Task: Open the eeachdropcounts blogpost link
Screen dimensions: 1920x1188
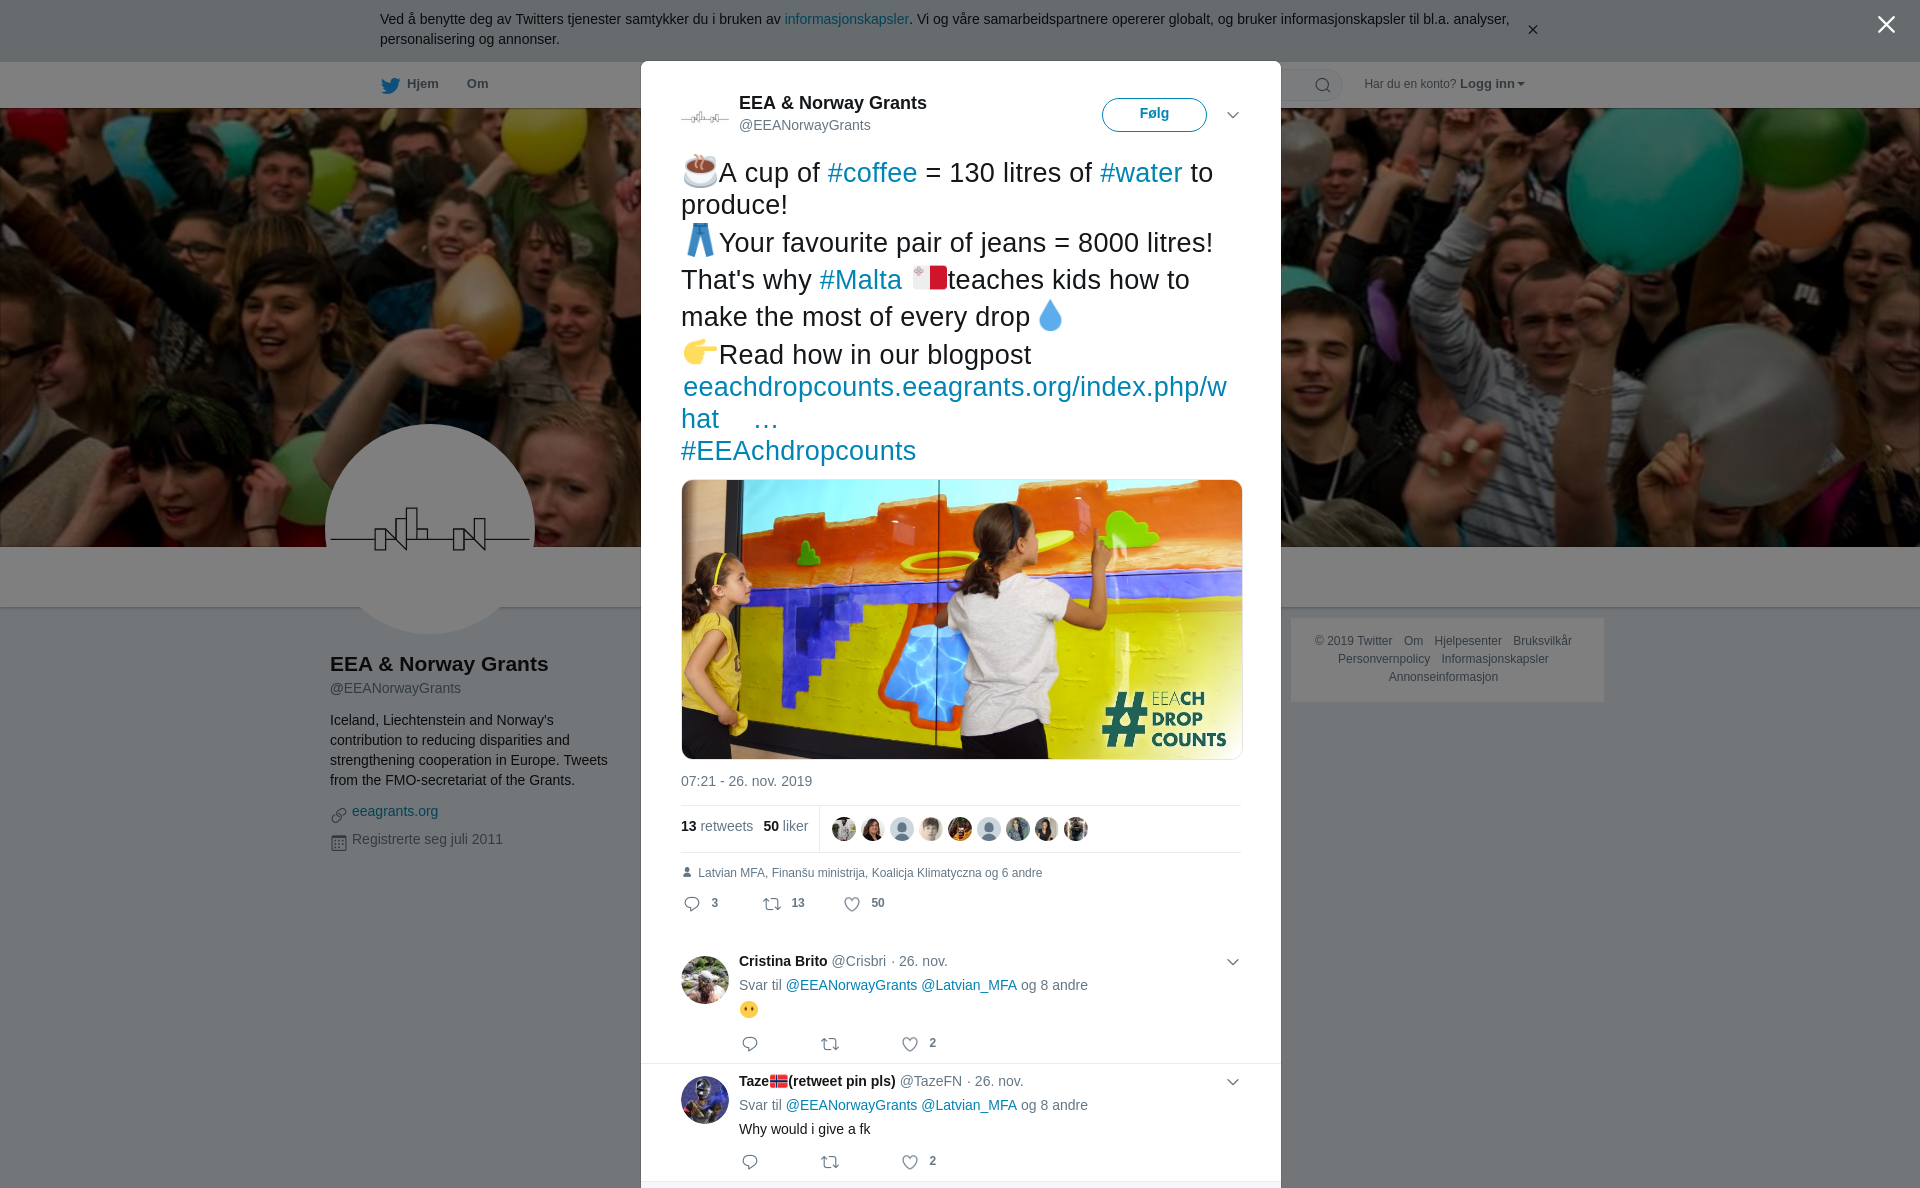Action: point(954,403)
